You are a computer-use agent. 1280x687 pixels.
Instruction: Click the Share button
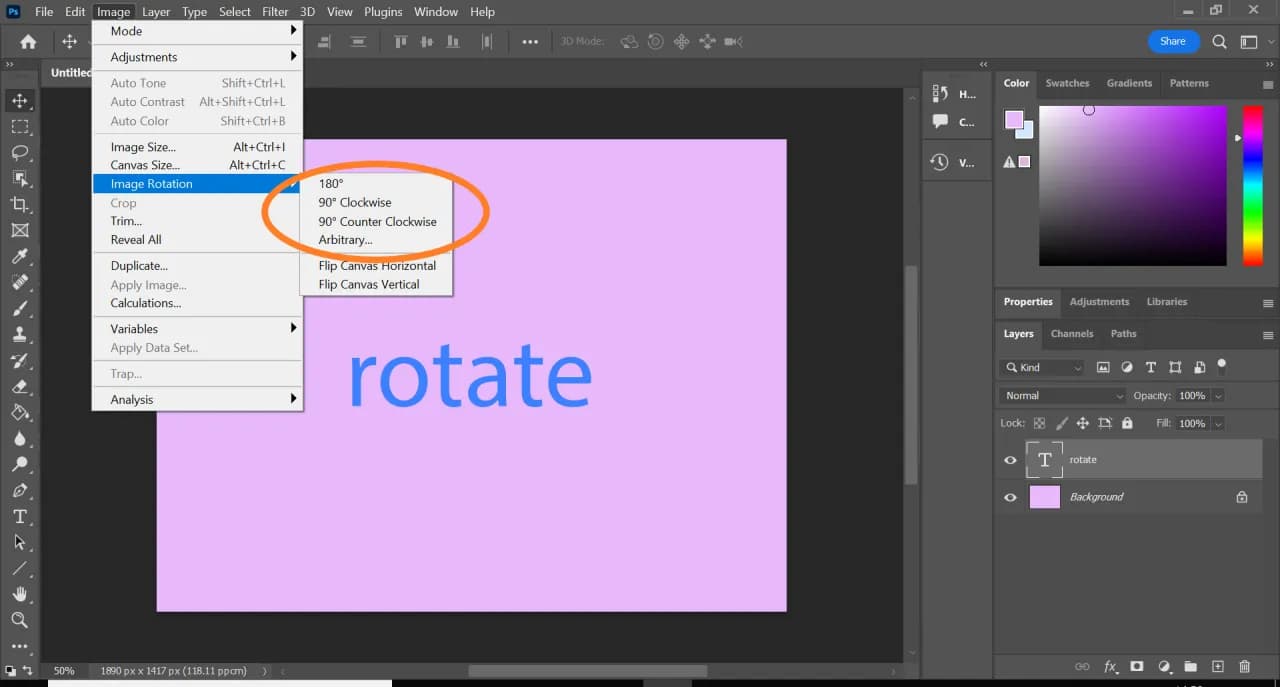[1173, 41]
